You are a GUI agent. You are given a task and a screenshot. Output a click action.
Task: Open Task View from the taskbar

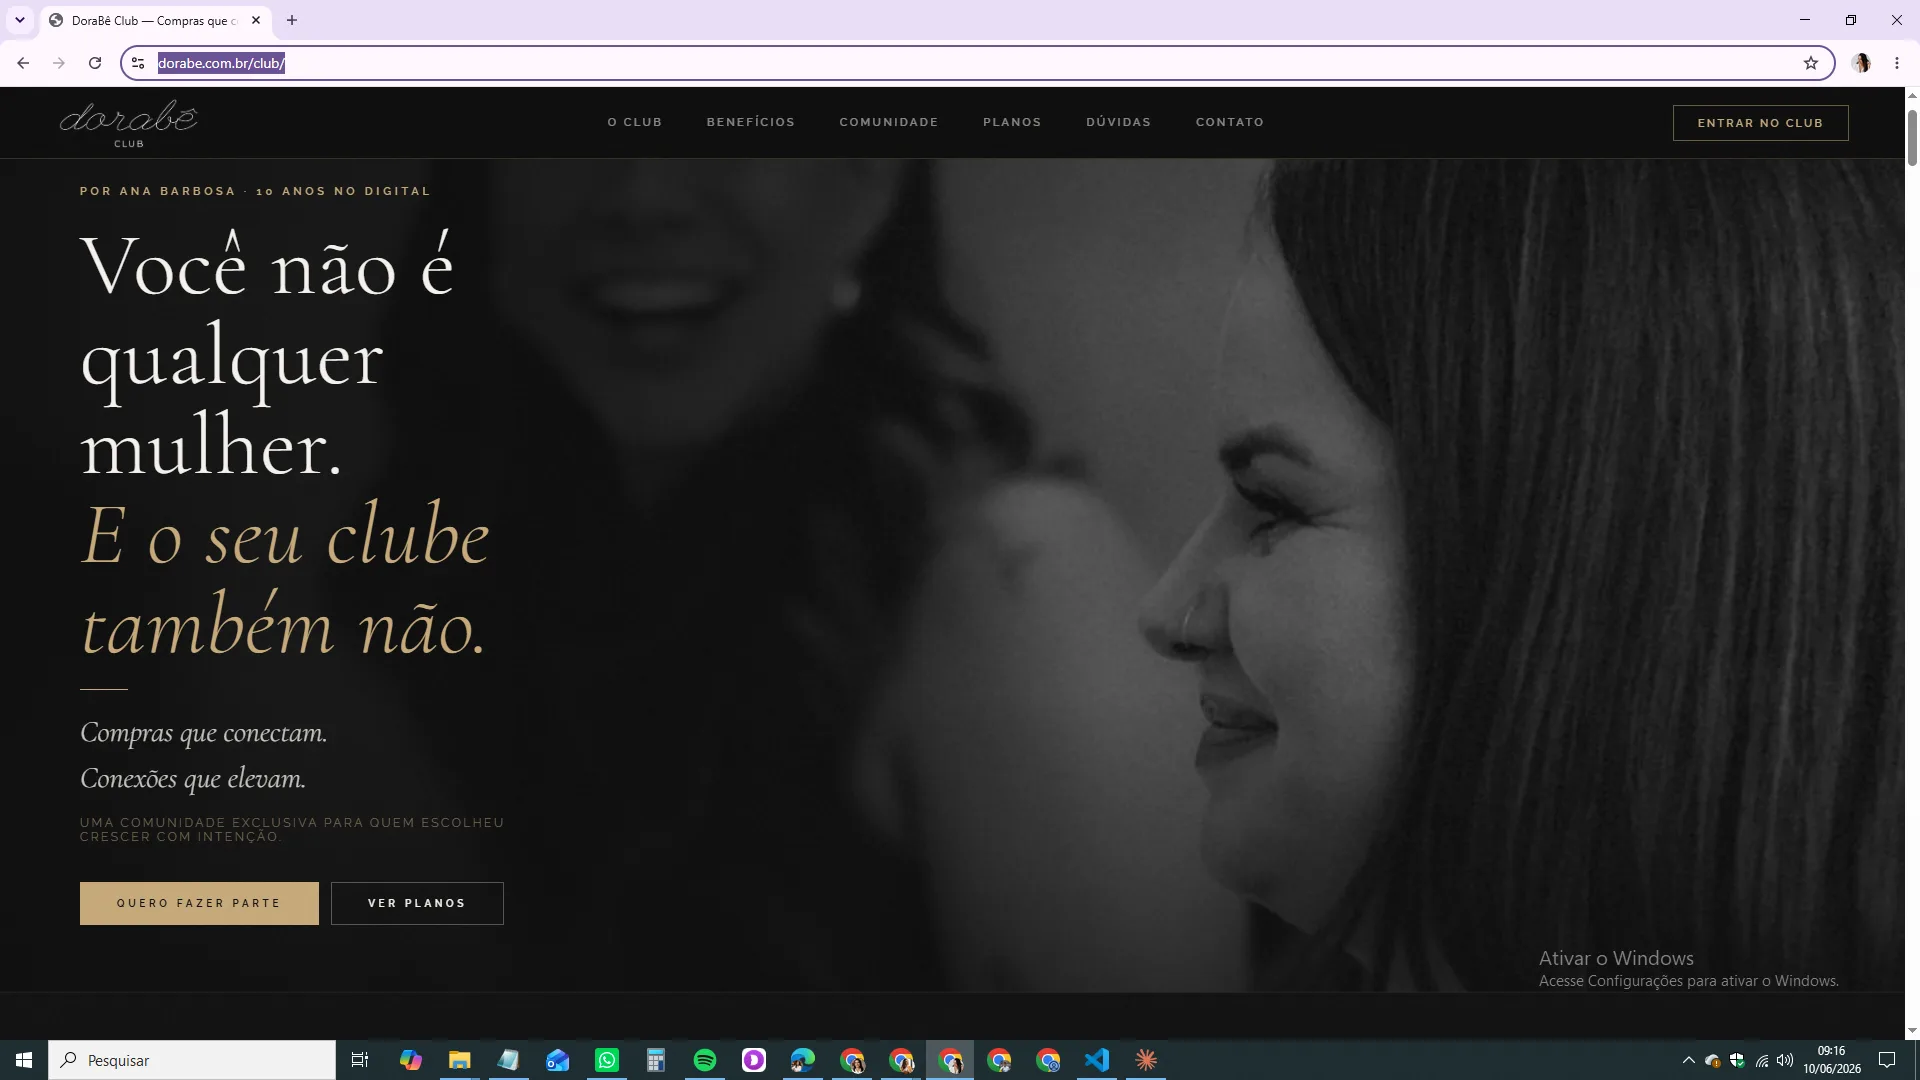(x=360, y=1060)
